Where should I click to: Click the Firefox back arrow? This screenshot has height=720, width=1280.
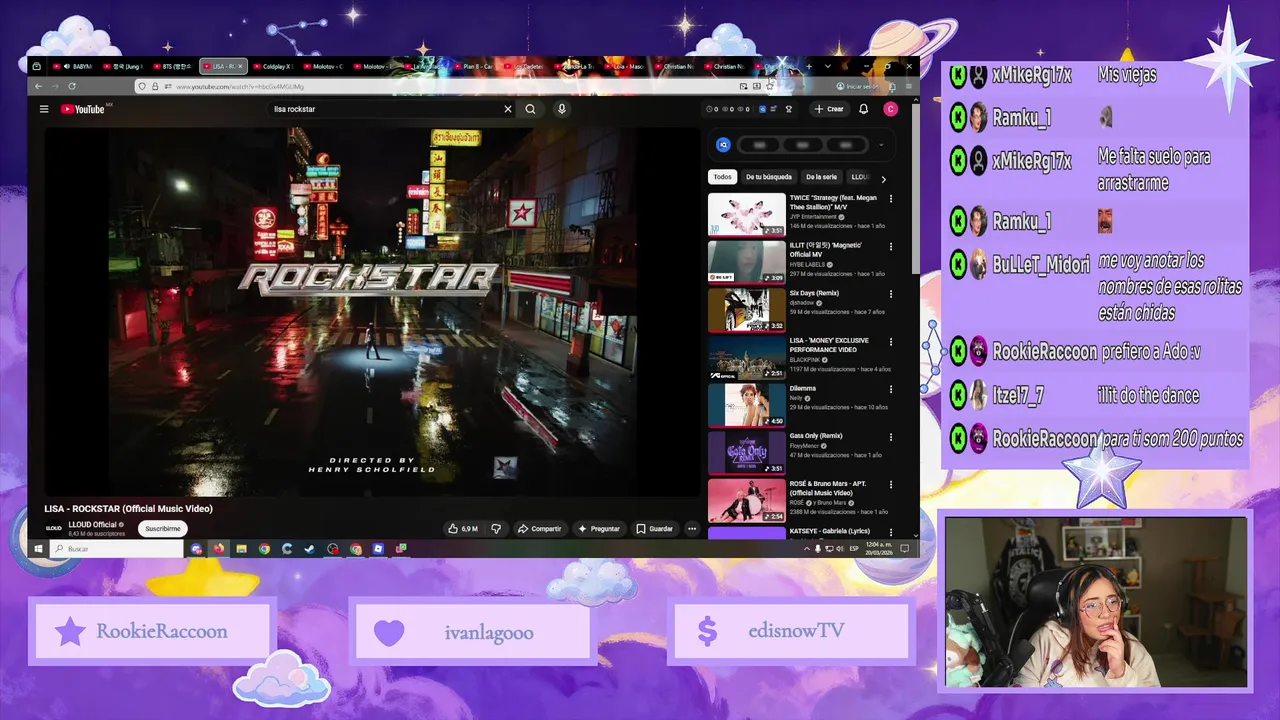pyautogui.click(x=39, y=86)
